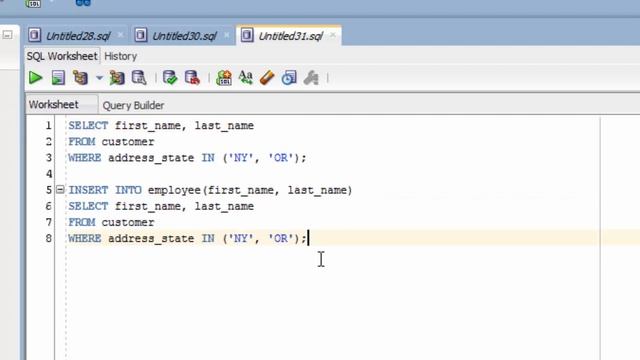Click the Commit icon with green check

(x=169, y=78)
